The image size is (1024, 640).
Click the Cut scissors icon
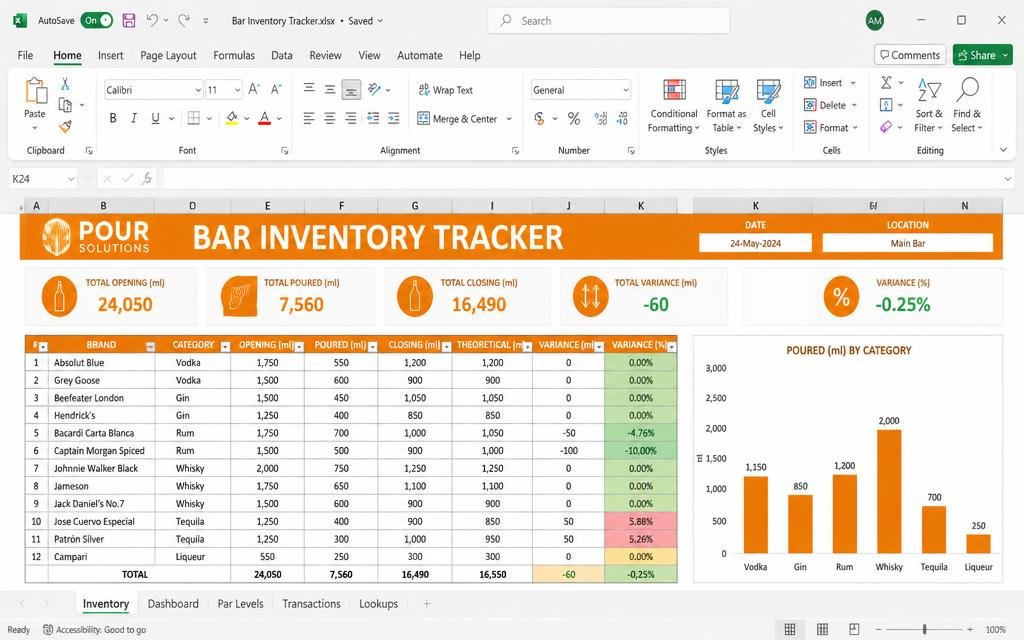tap(65, 84)
